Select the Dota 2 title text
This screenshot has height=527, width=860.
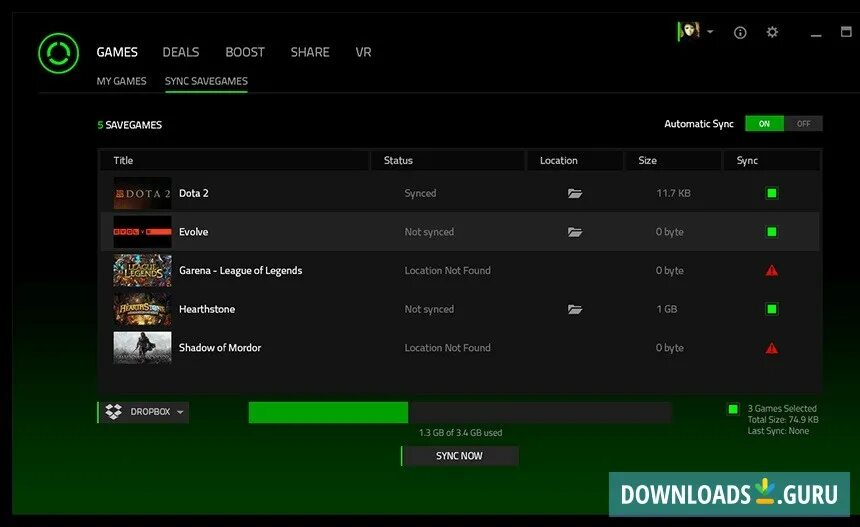(x=194, y=193)
